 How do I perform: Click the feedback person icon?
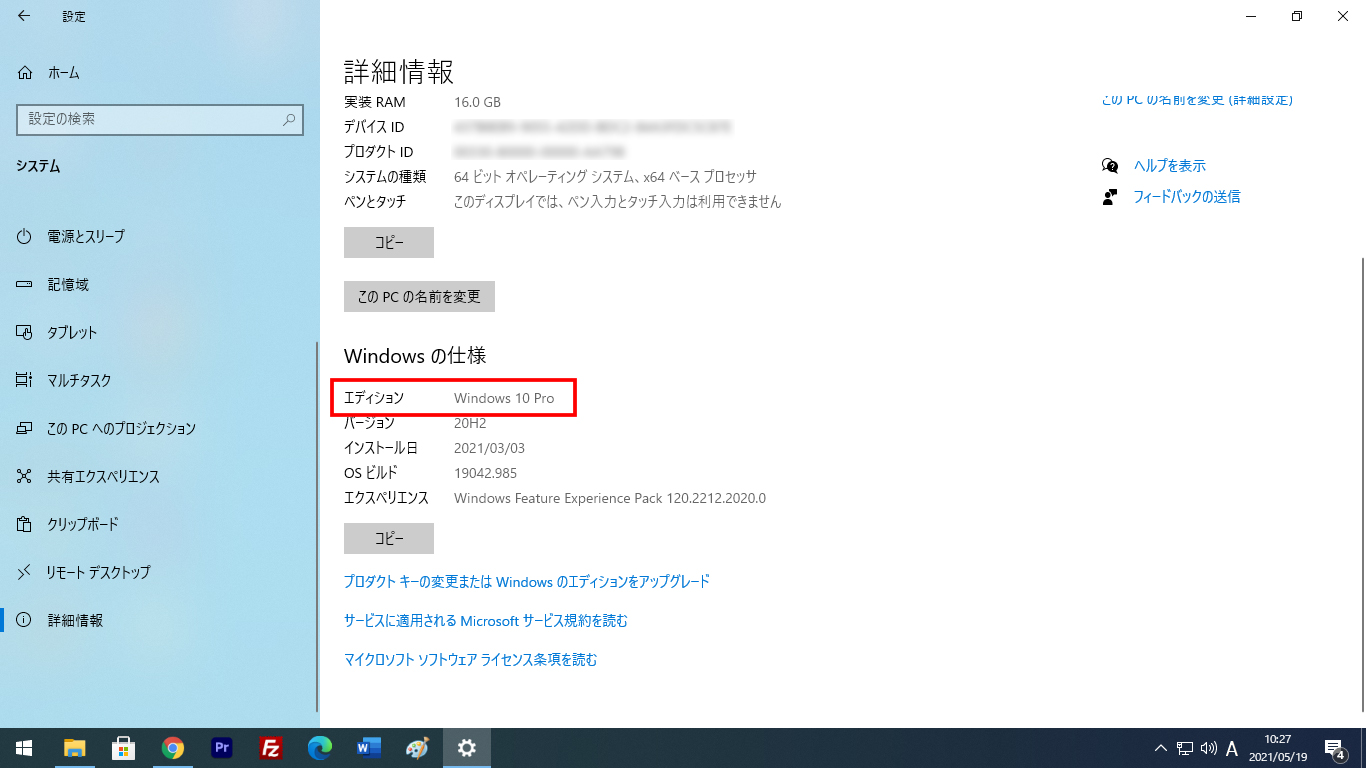(1109, 197)
